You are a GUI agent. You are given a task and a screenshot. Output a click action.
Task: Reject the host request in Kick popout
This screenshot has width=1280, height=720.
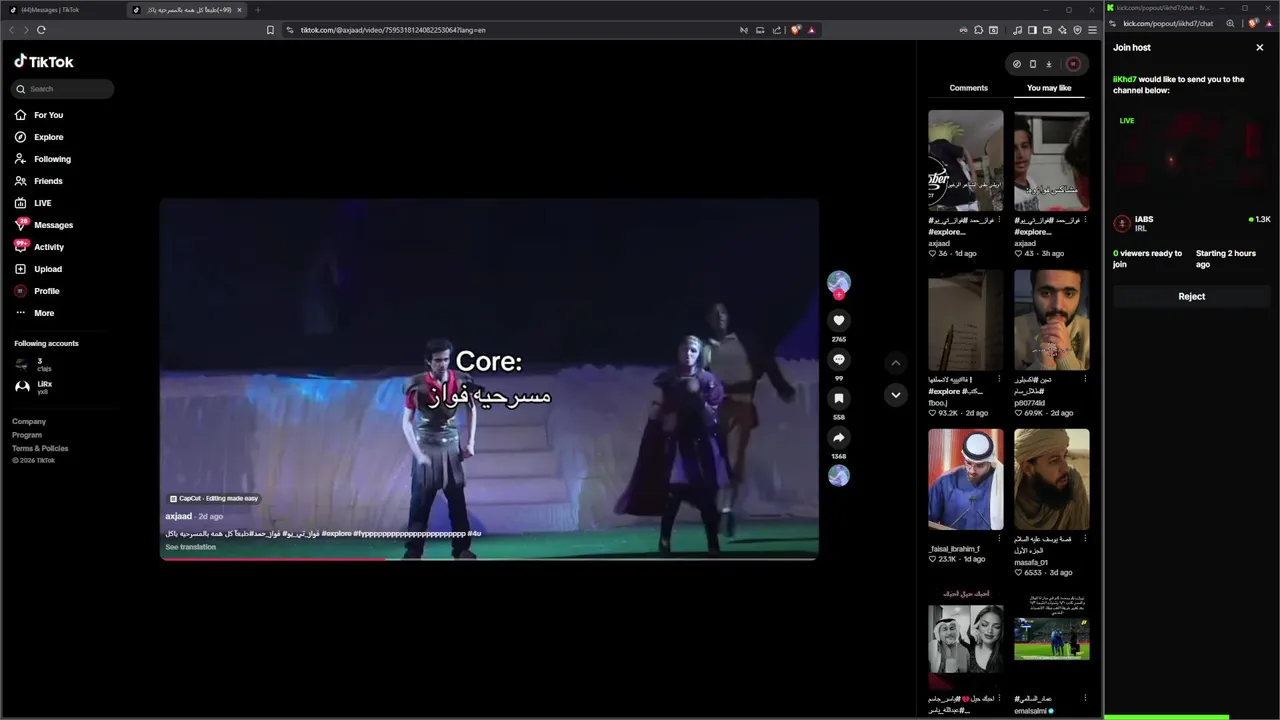1191,296
